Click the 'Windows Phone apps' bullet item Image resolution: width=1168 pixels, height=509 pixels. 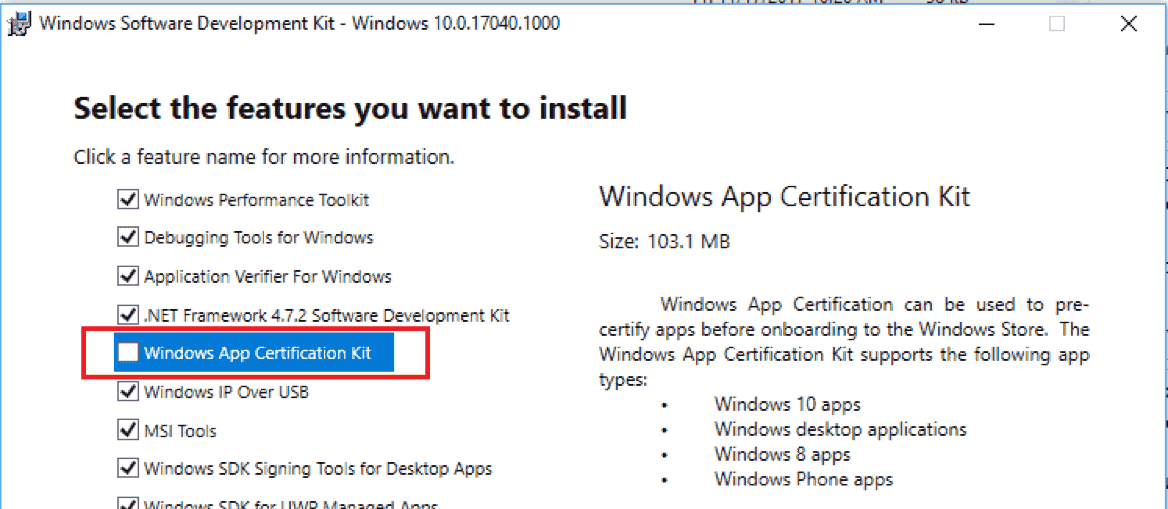[804, 478]
